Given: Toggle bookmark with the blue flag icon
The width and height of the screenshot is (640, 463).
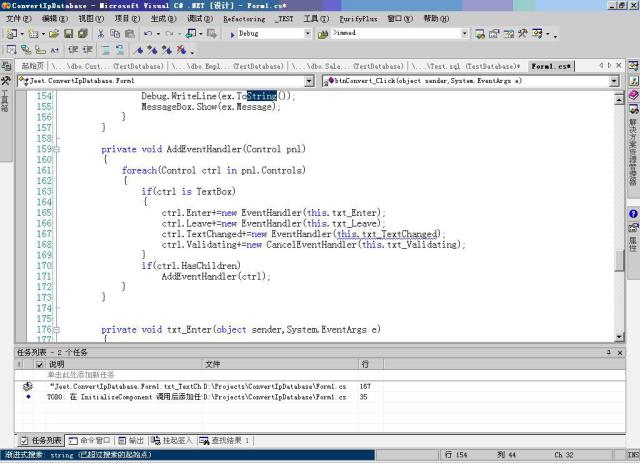Looking at the screenshot, I should 139,50.
